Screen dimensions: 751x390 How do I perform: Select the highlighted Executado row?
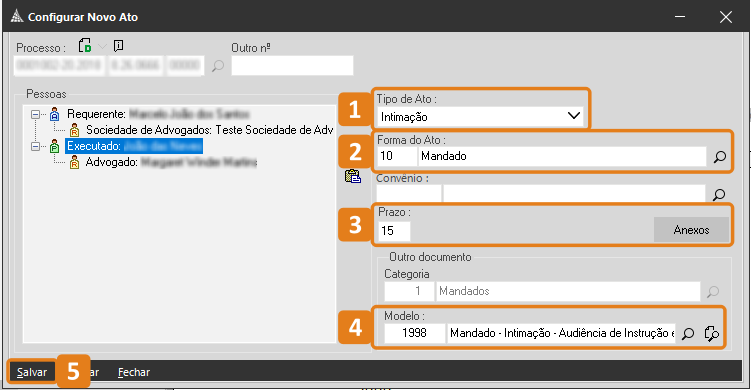click(x=134, y=146)
